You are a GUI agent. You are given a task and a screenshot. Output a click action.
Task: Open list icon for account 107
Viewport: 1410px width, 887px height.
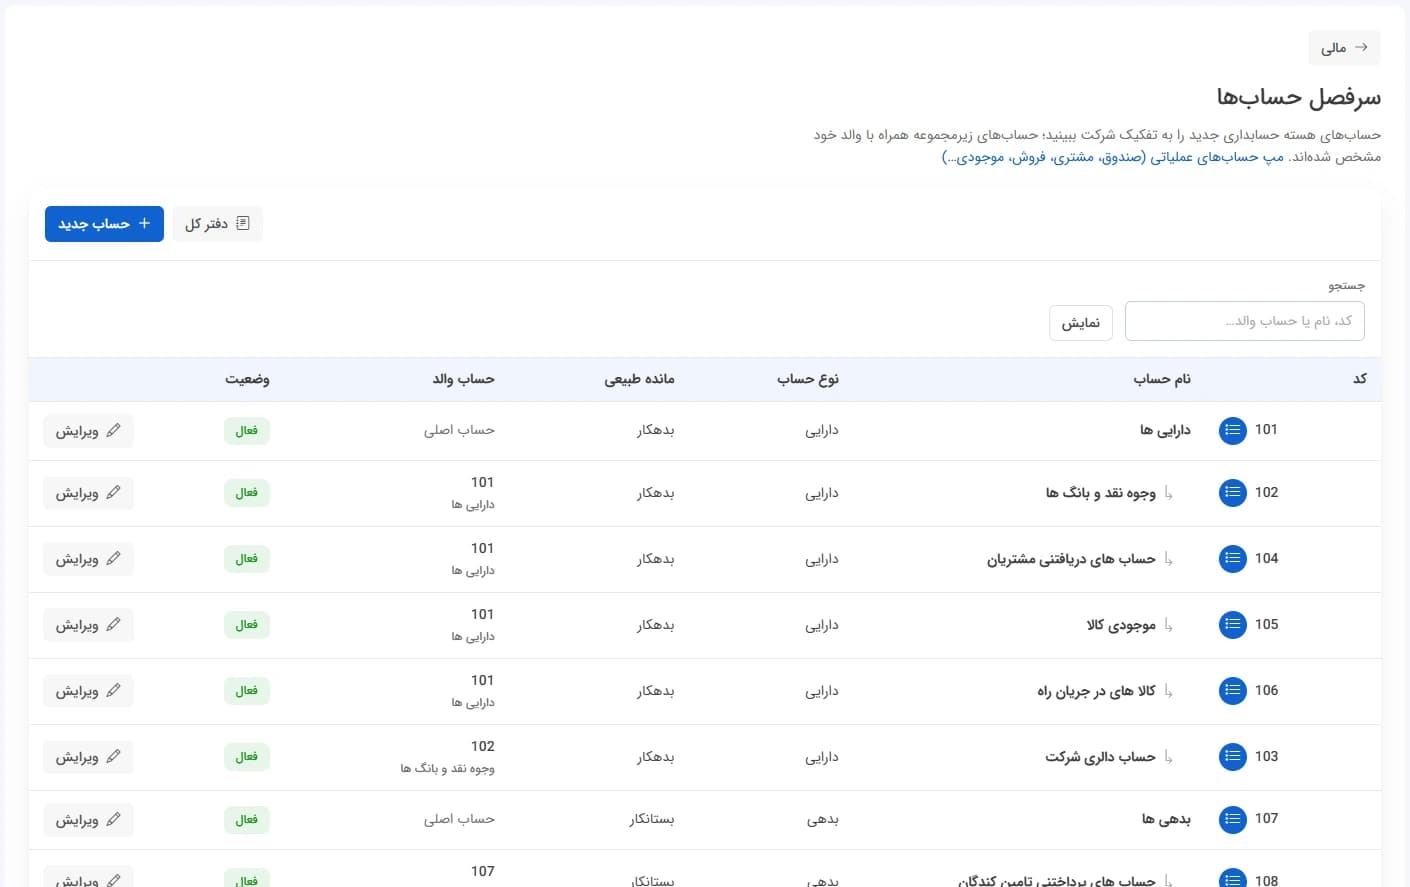(x=1233, y=820)
